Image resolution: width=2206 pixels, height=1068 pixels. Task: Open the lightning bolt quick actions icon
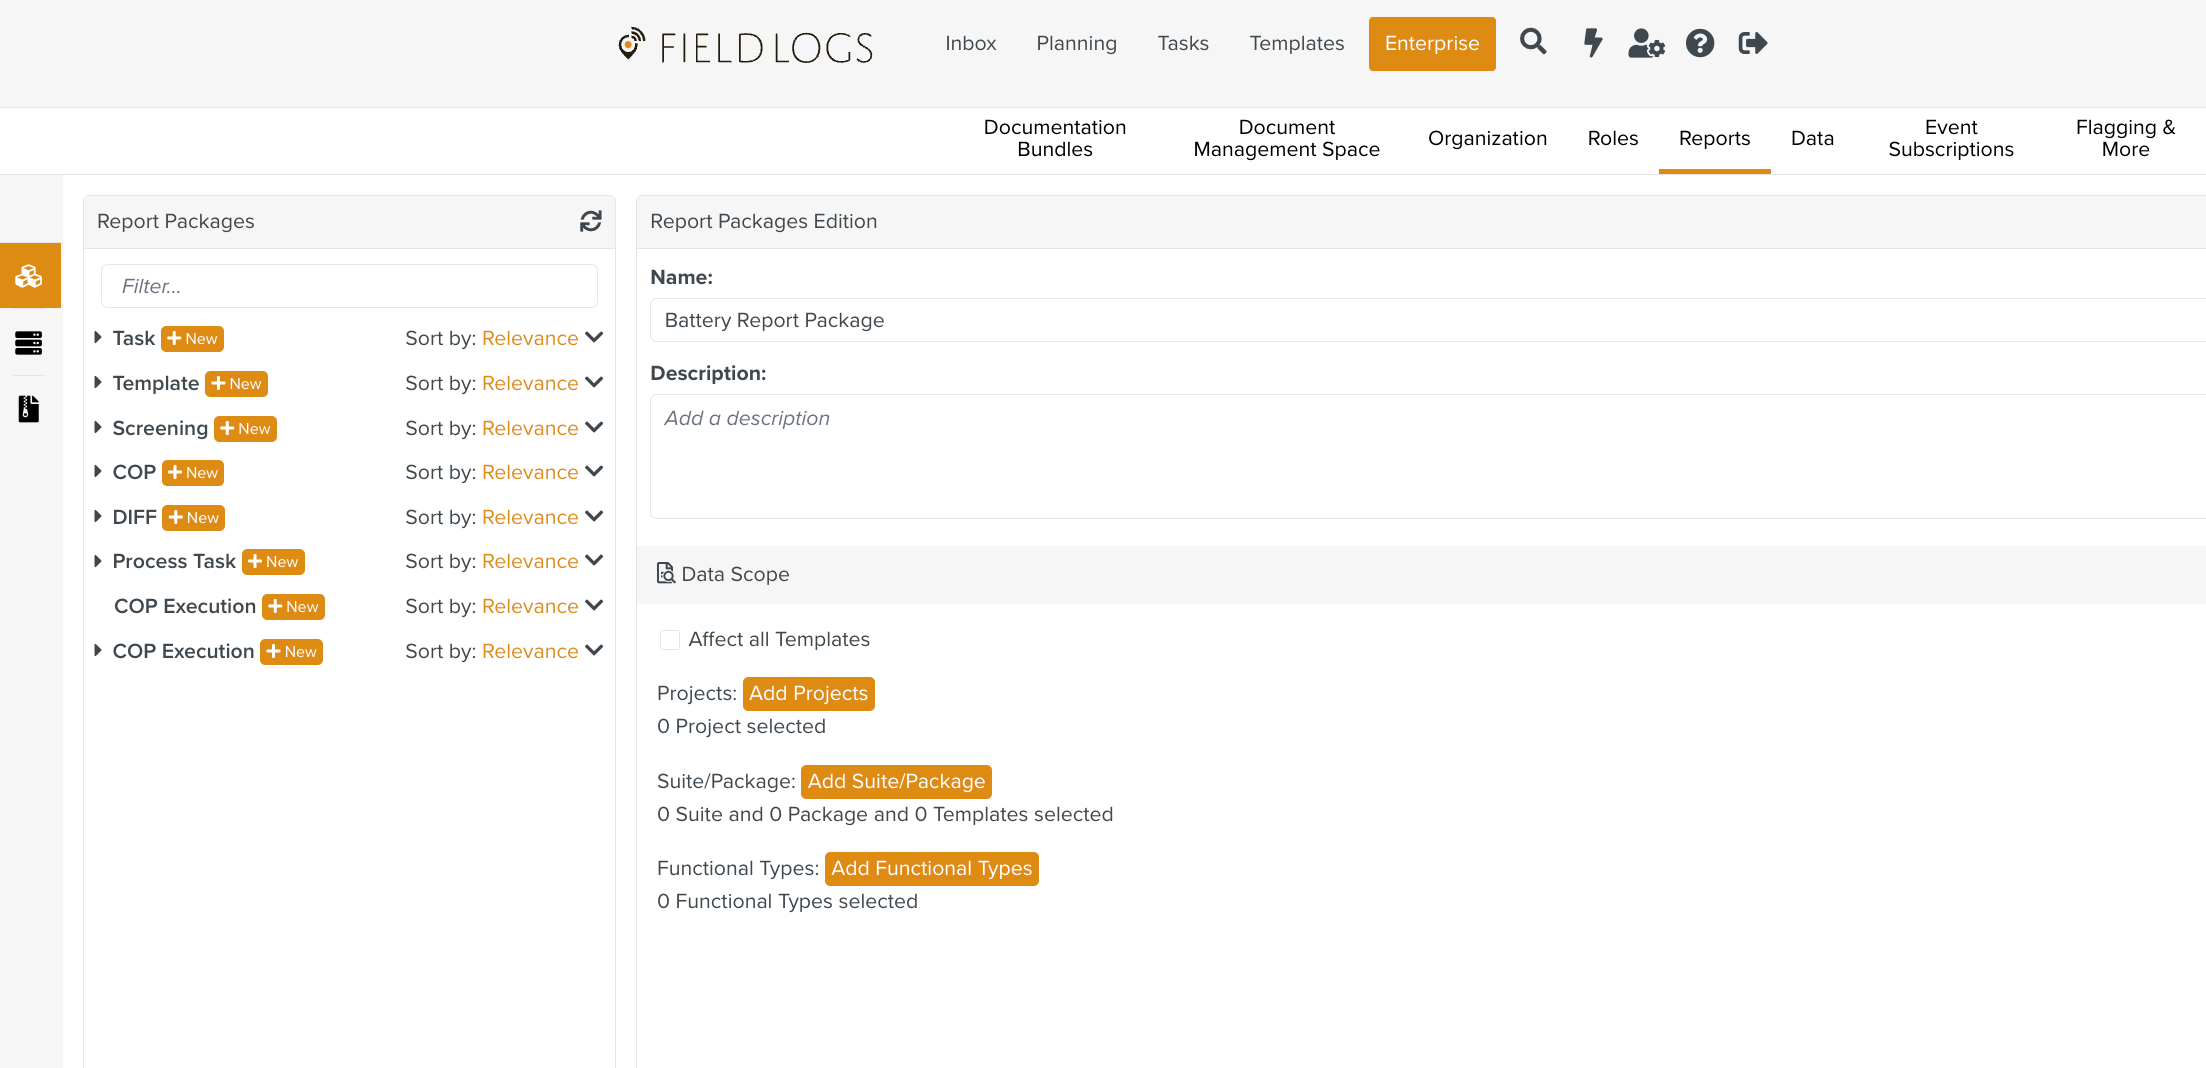(x=1592, y=43)
